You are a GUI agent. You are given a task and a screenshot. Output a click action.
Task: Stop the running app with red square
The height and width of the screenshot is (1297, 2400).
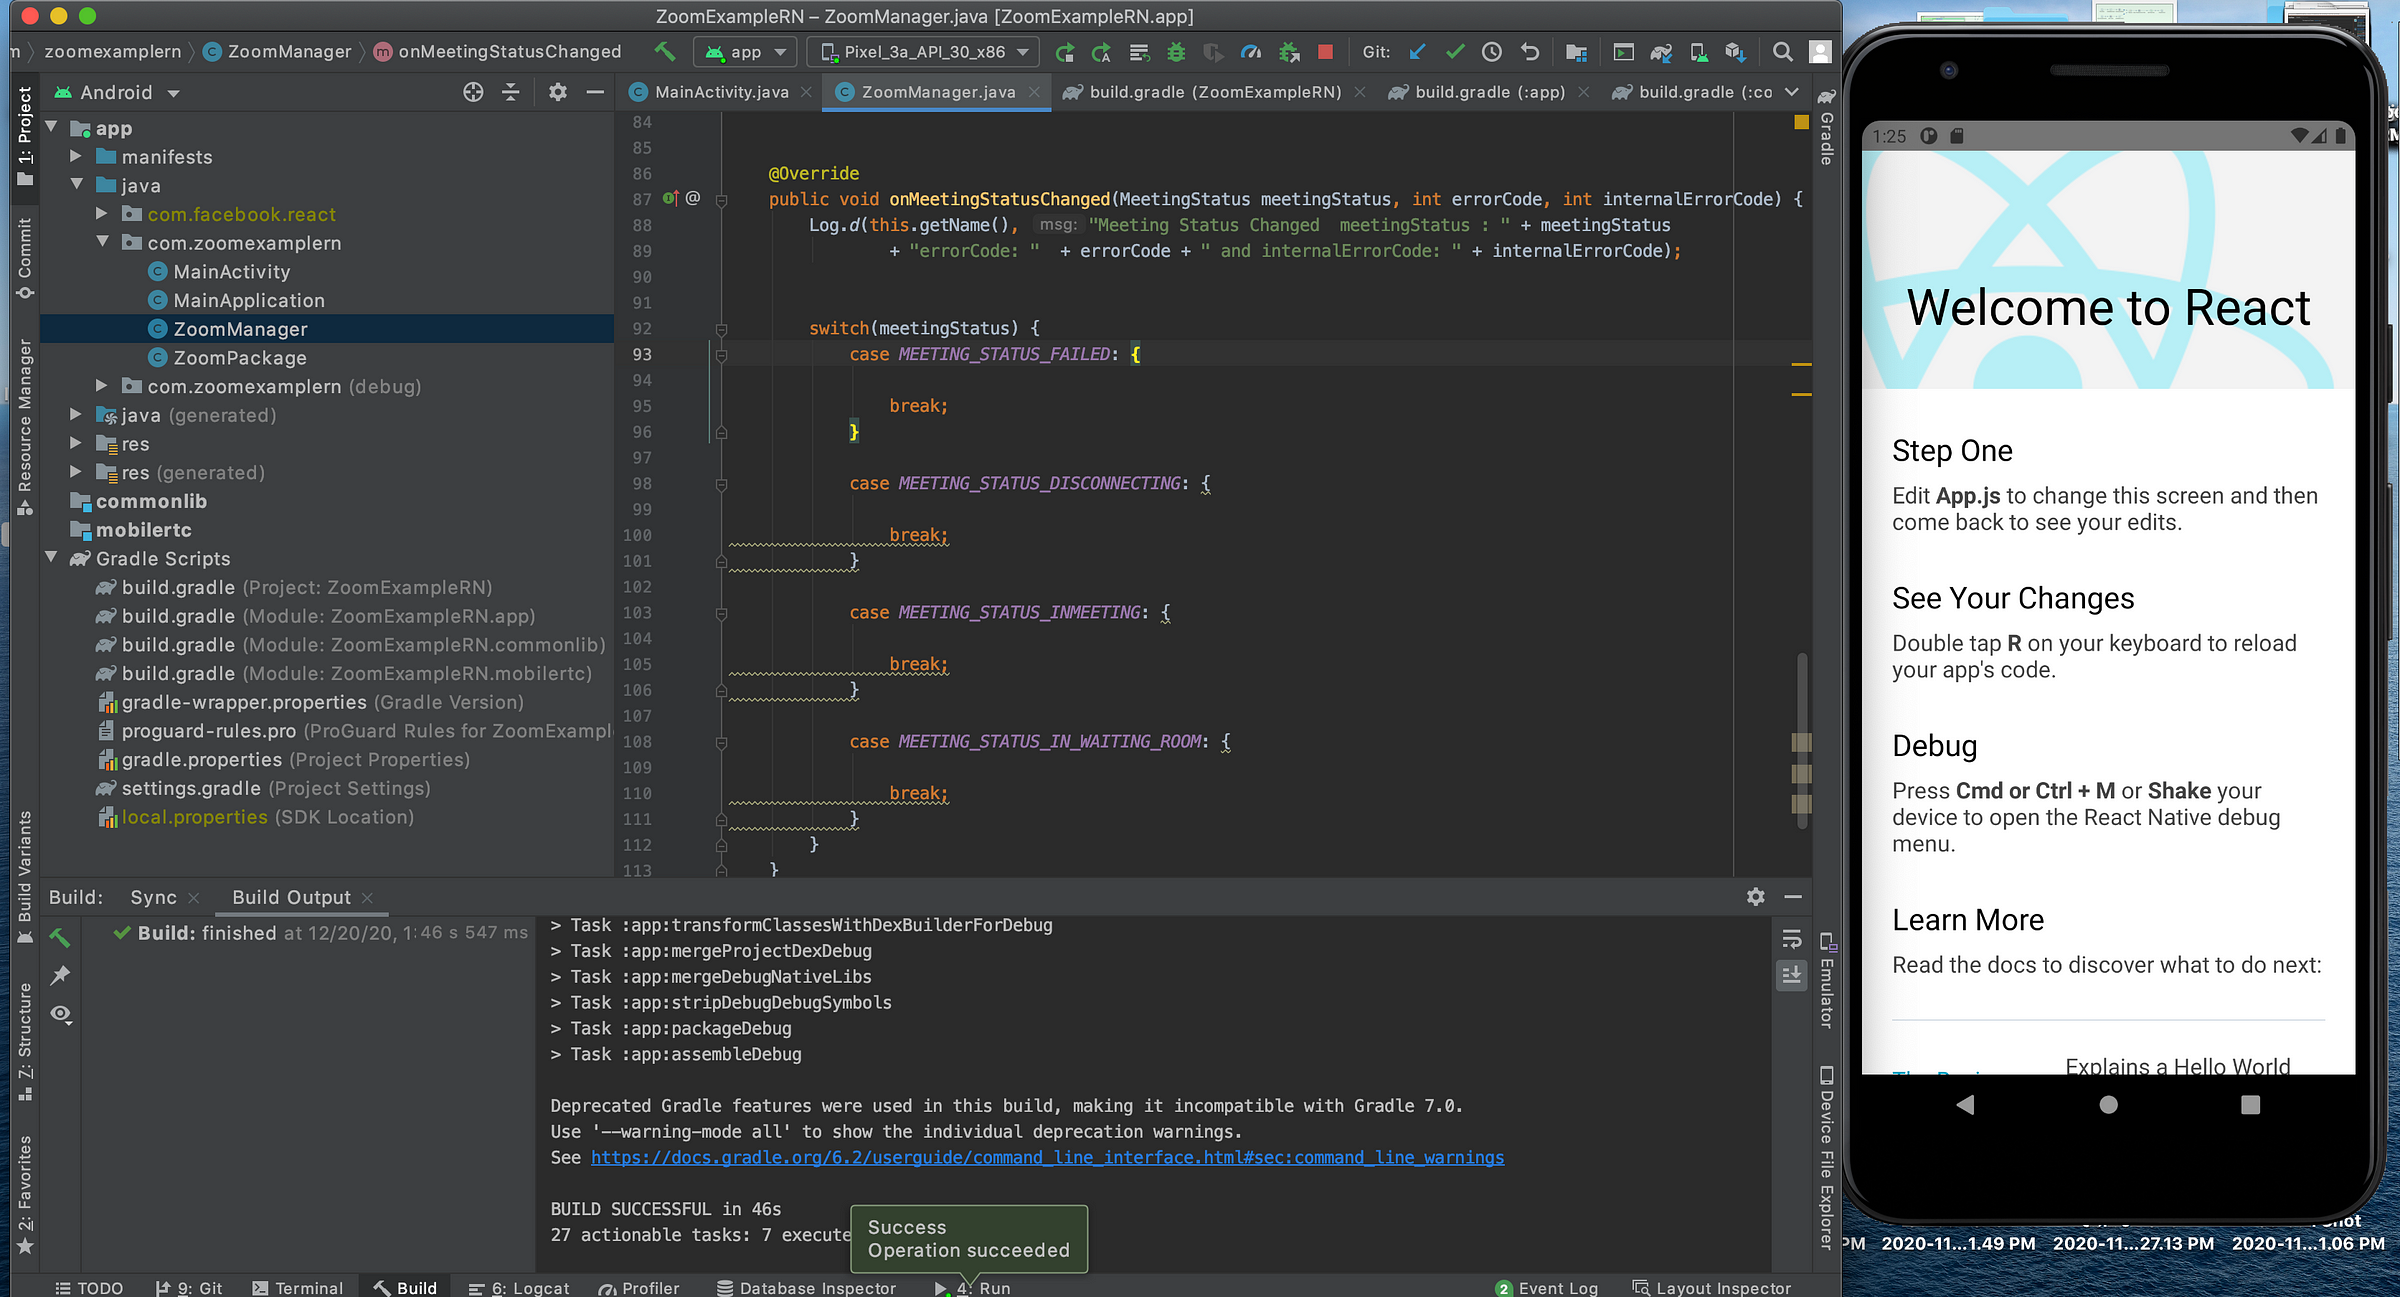coord(1325,52)
